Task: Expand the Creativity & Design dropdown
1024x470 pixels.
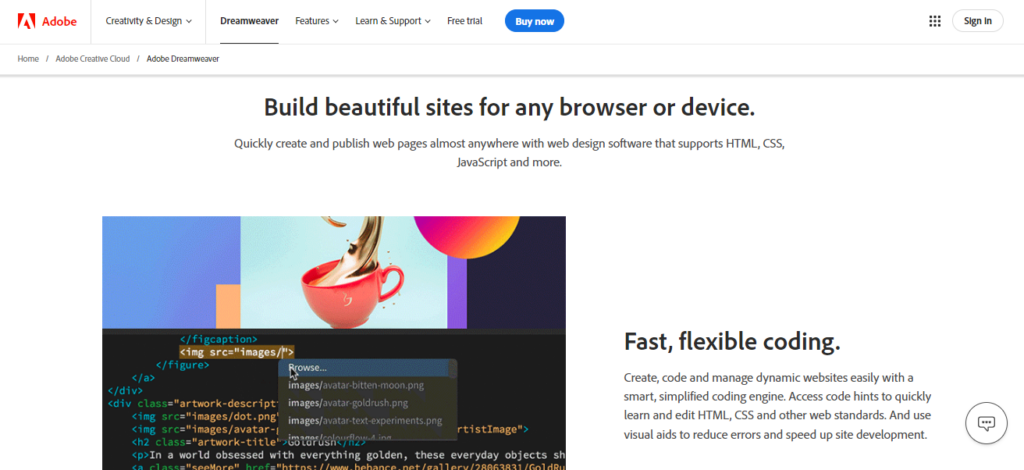Action: (149, 21)
